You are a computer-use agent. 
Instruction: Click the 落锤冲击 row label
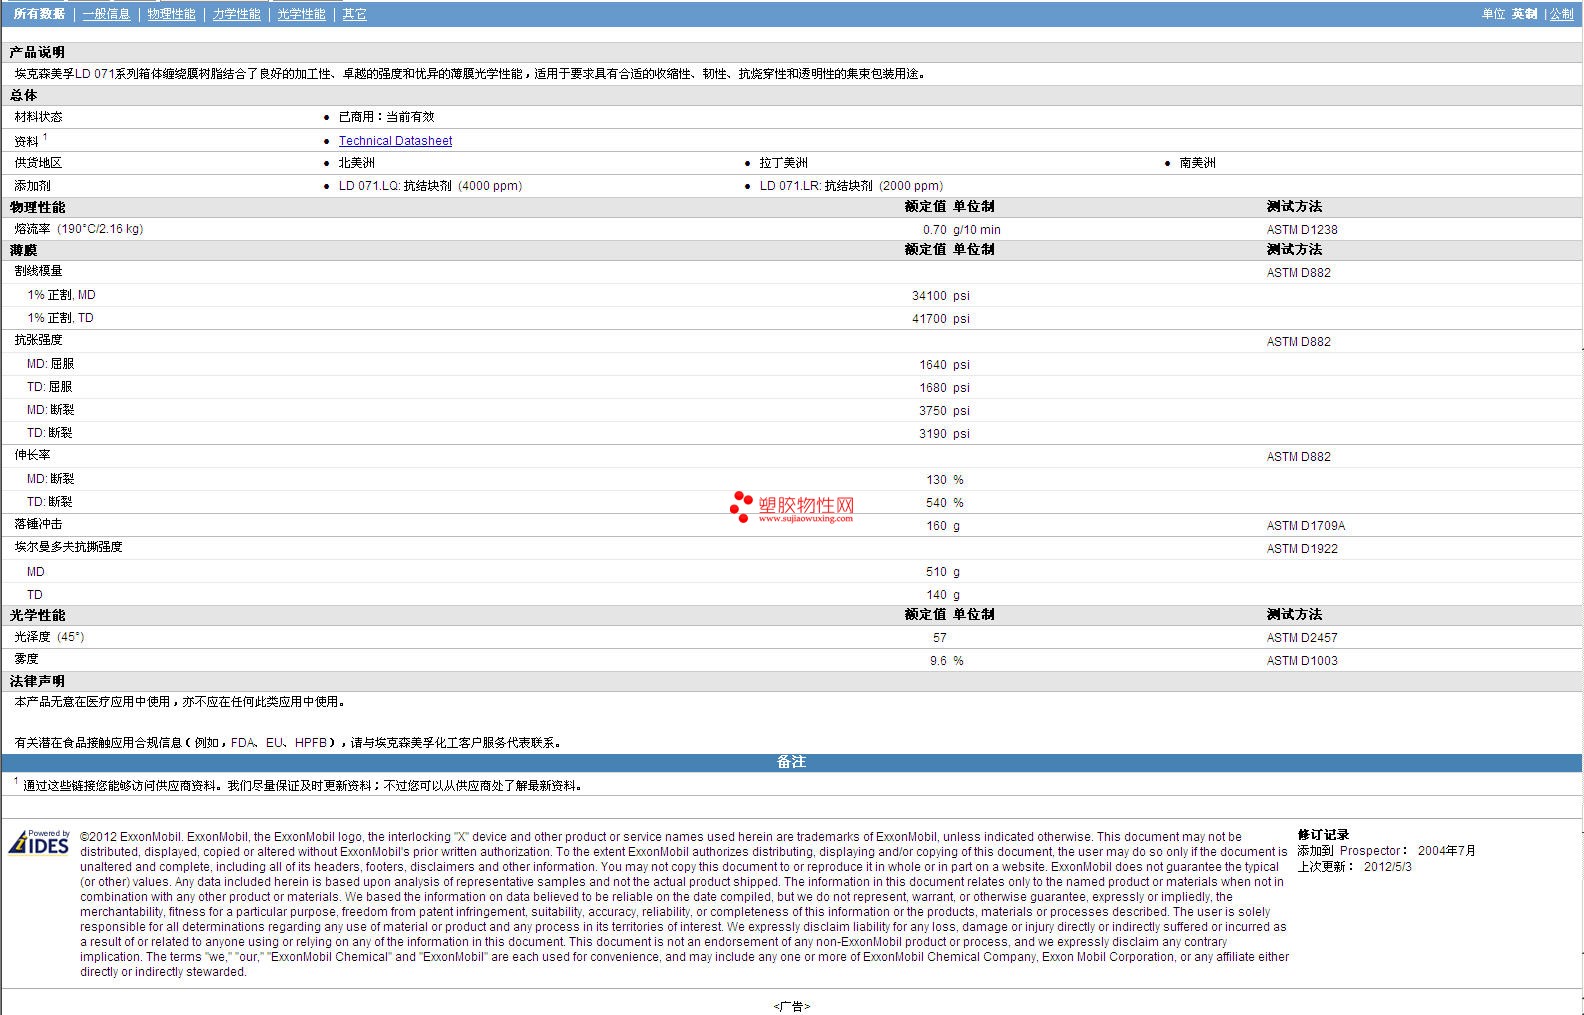coord(38,524)
